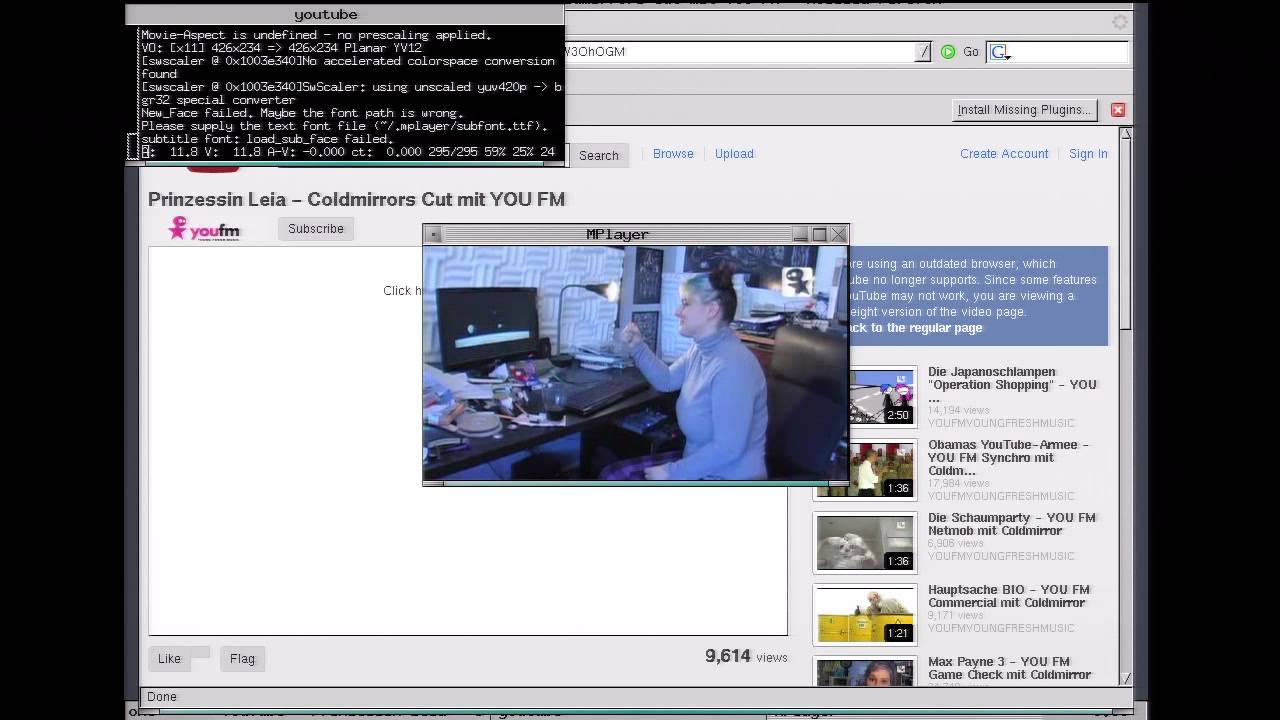Click the browser loading throbber icon

click(1120, 22)
